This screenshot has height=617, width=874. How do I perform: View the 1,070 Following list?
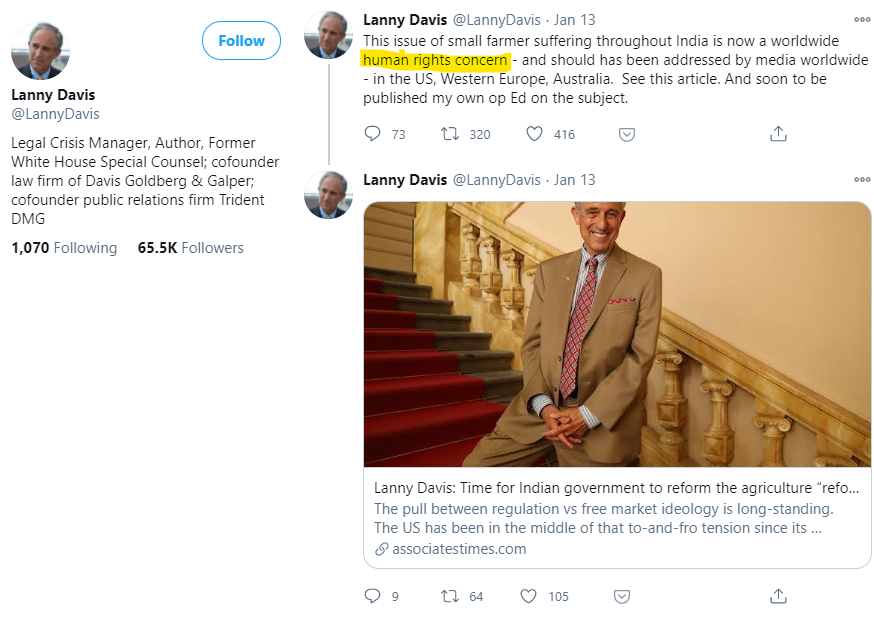pyautogui.click(x=64, y=248)
